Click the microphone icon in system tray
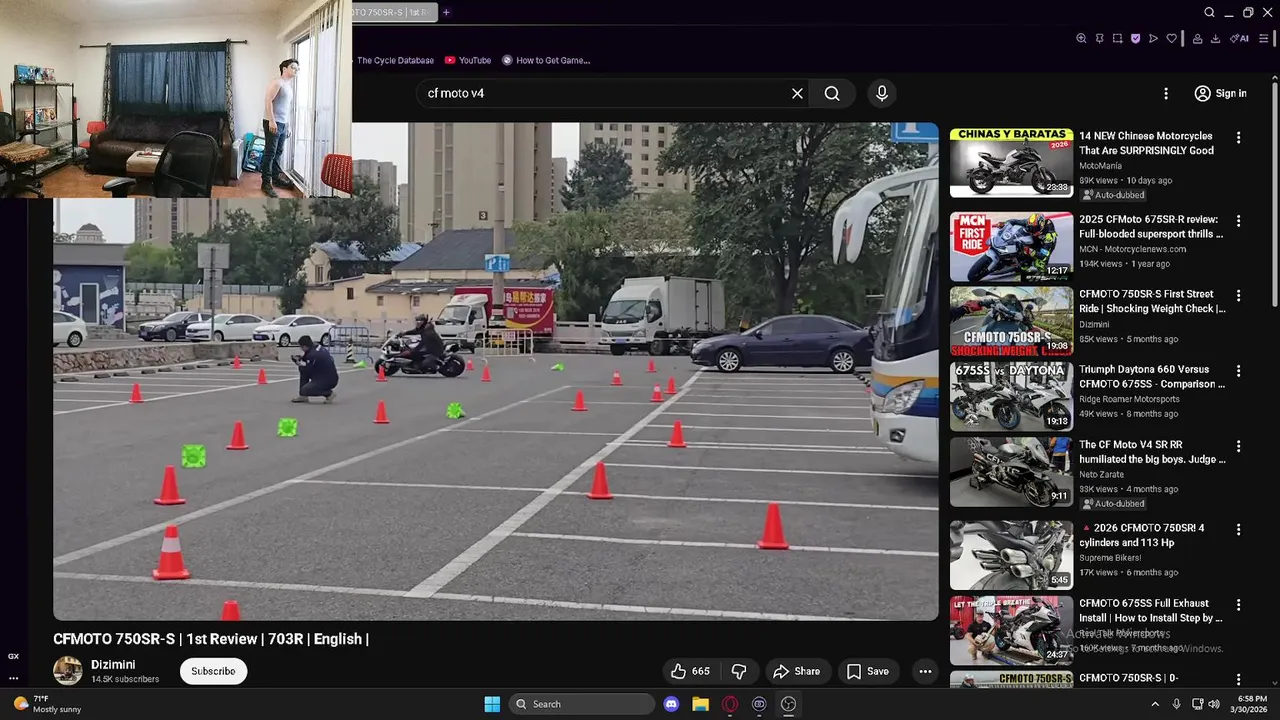The height and width of the screenshot is (720, 1280). click(1176, 704)
